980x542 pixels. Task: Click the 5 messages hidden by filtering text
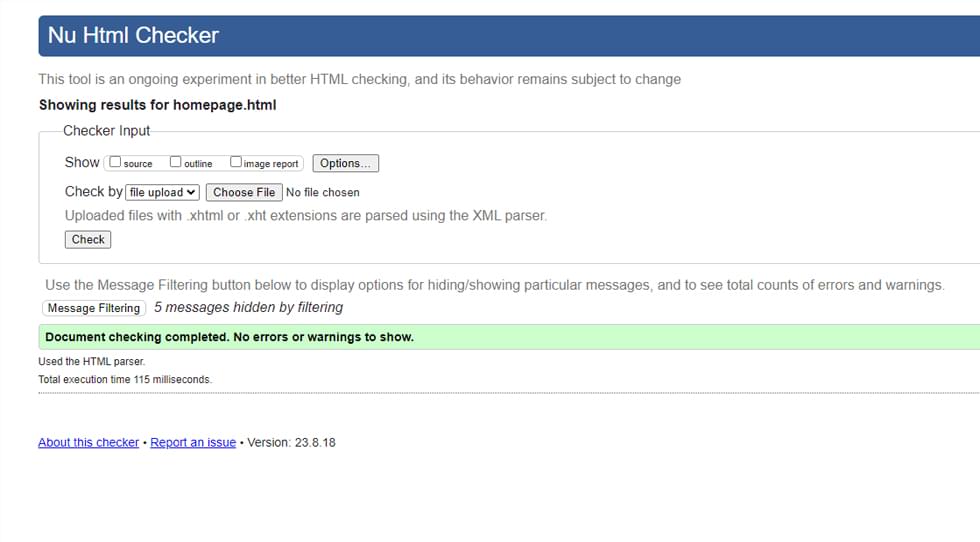point(249,308)
